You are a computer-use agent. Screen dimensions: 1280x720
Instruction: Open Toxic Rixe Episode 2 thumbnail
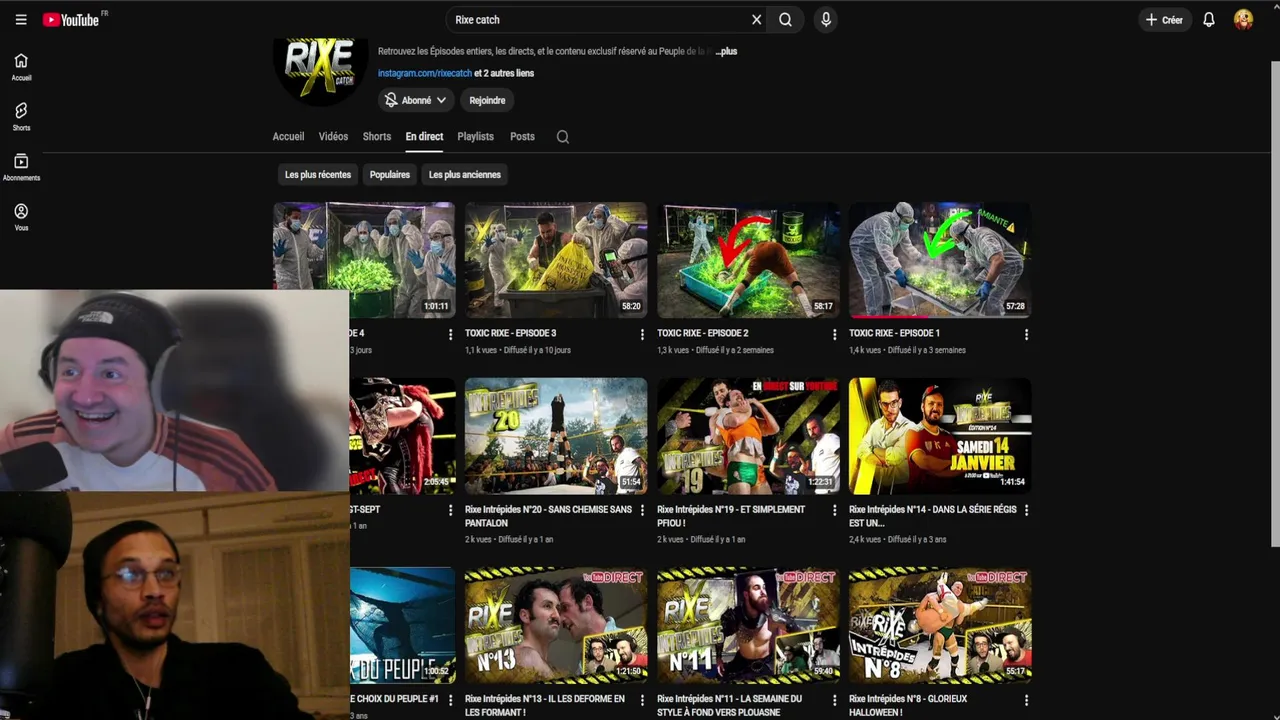pyautogui.click(x=748, y=260)
